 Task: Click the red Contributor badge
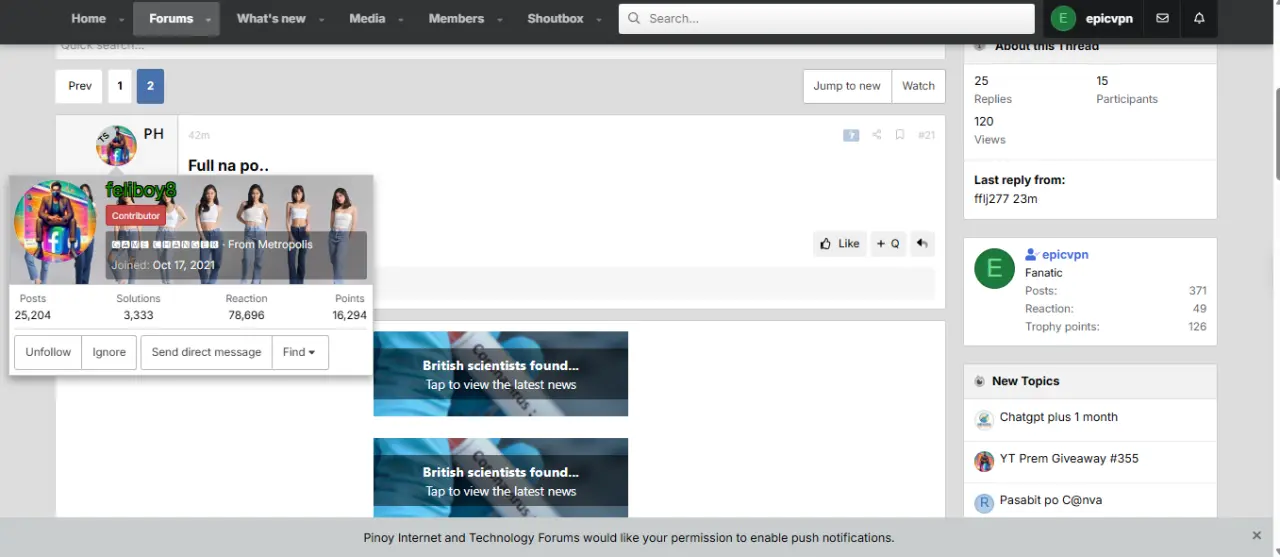point(136,215)
